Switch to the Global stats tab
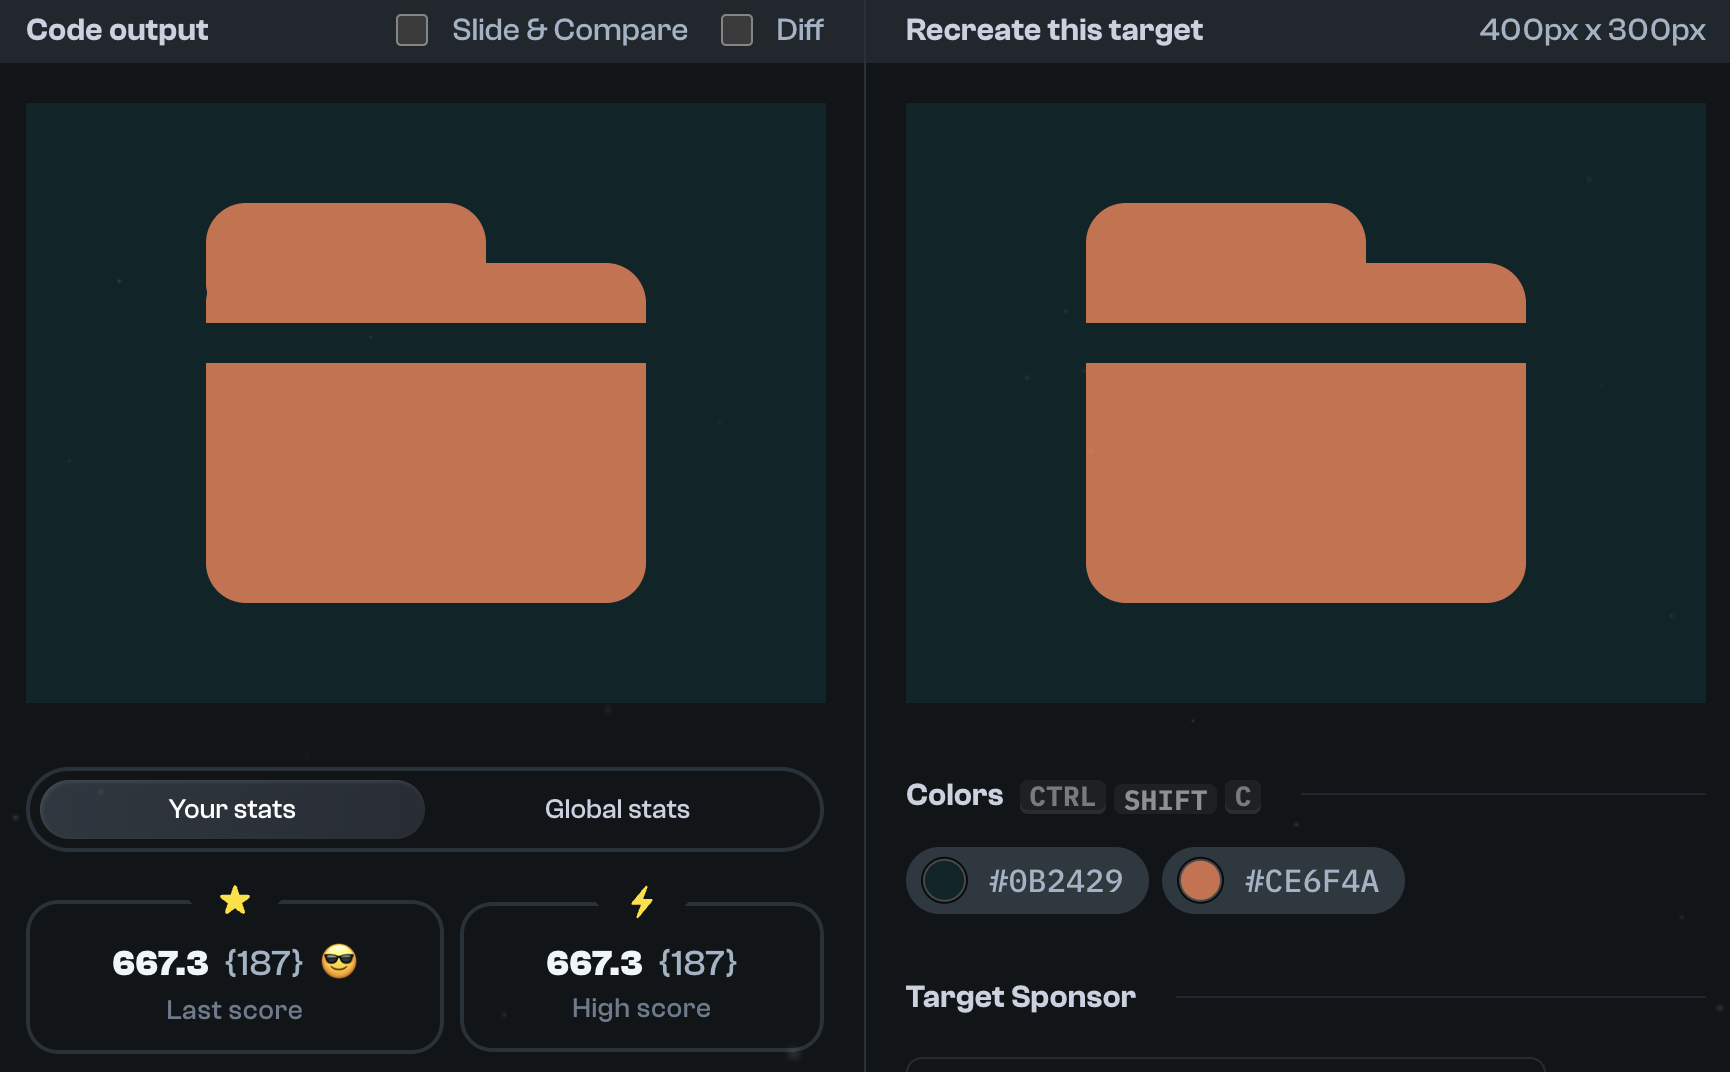 click(617, 809)
